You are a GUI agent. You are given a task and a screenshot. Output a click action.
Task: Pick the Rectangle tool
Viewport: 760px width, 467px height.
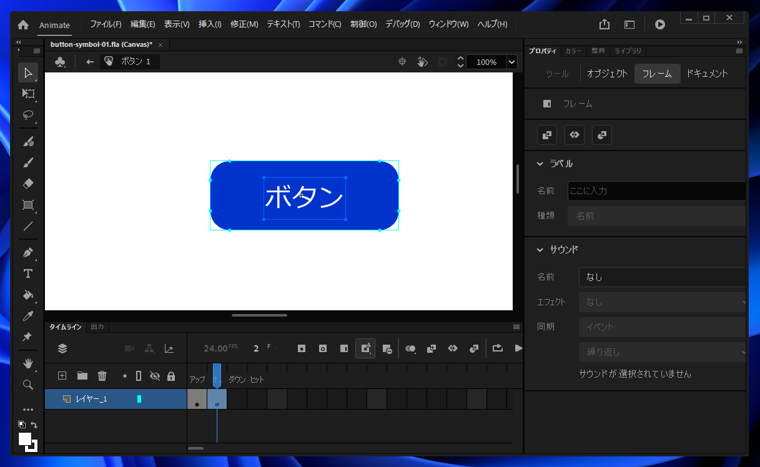coord(28,205)
